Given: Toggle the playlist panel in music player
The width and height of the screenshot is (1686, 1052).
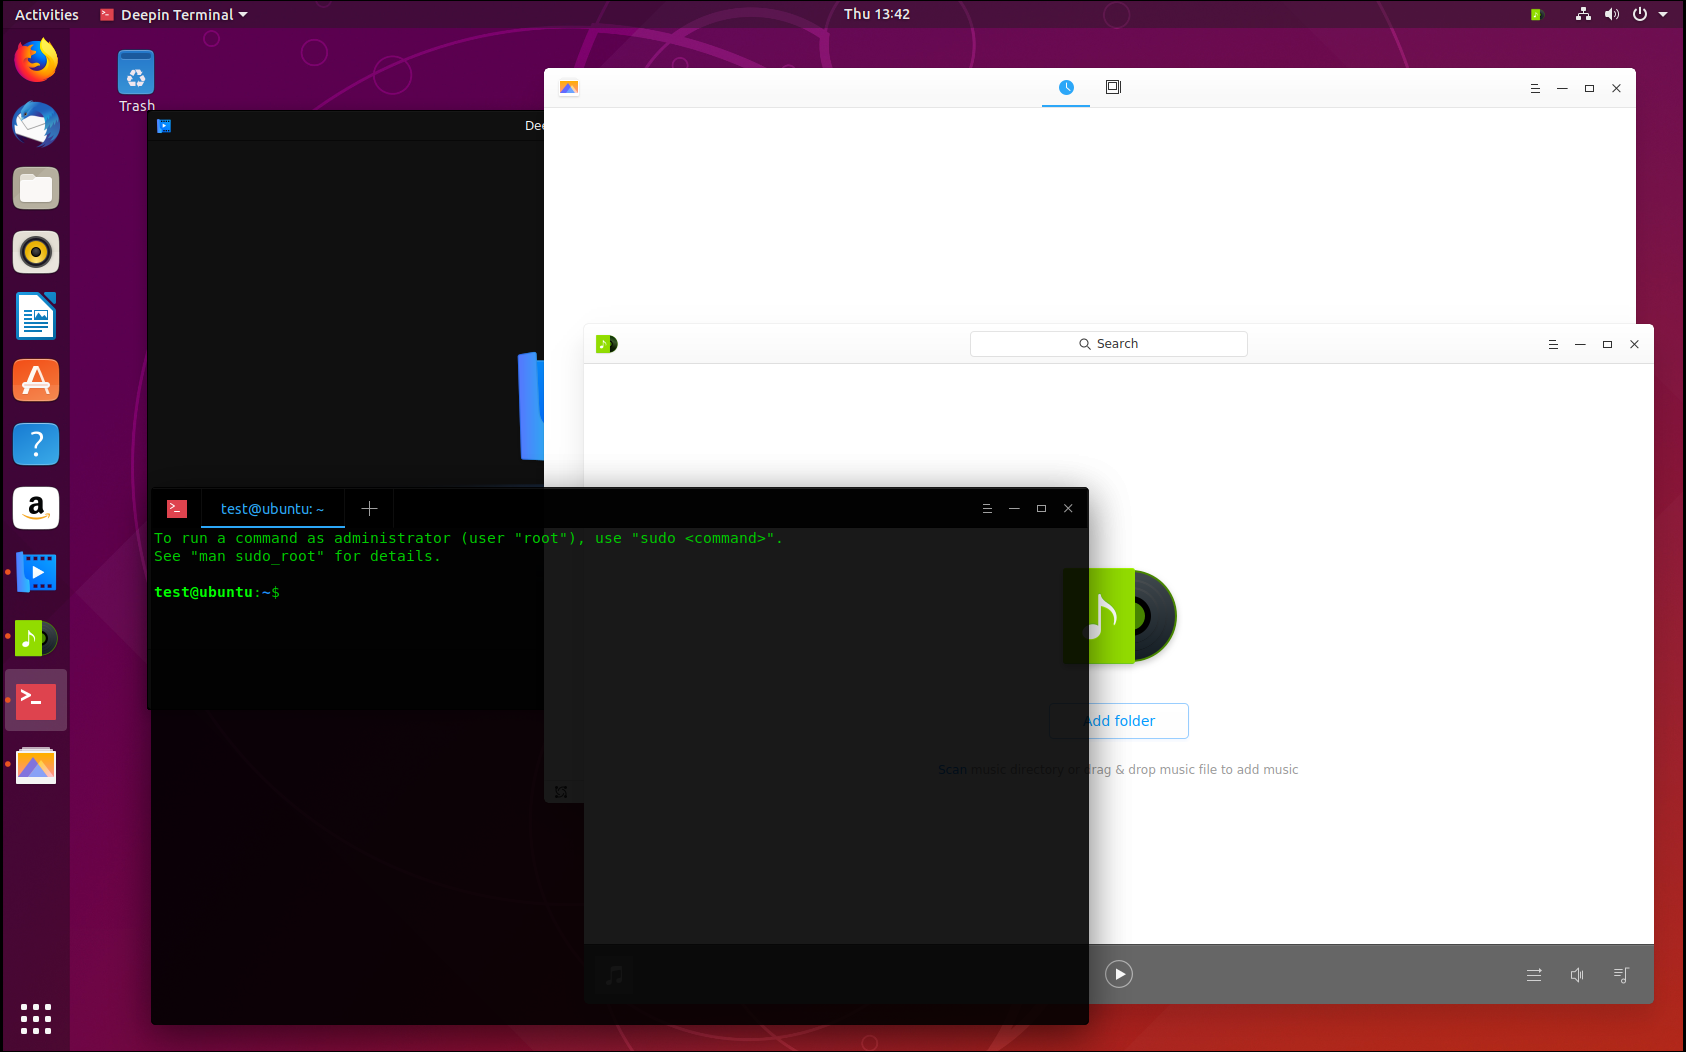Looking at the screenshot, I should coord(1621,975).
